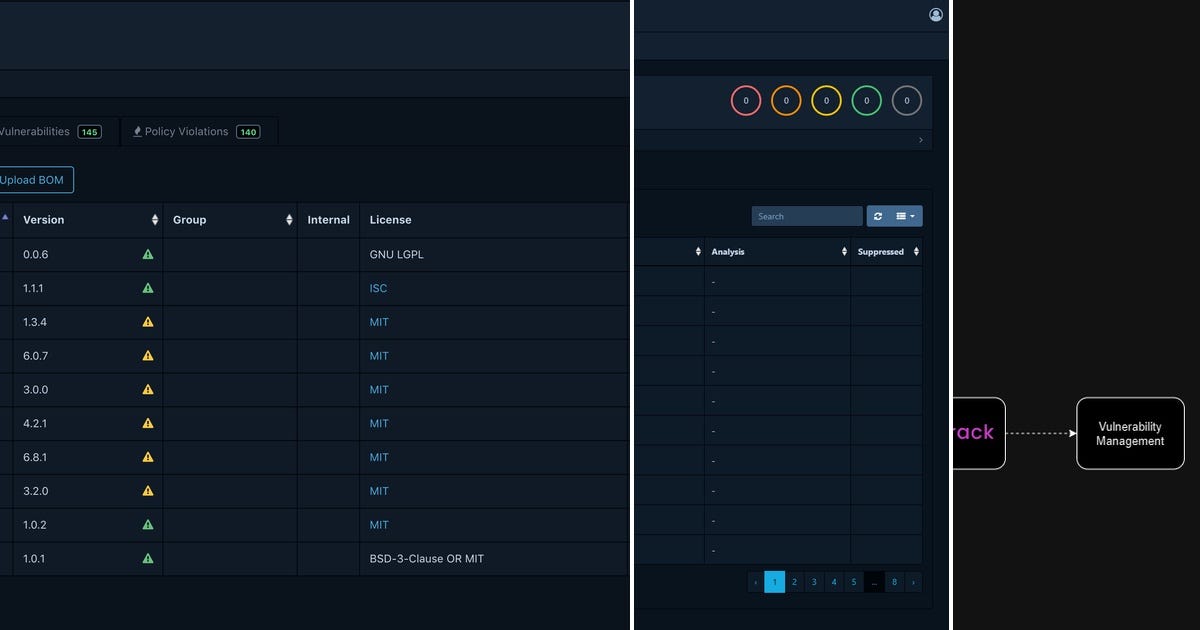The width and height of the screenshot is (1200, 630).
Task: Click the red severity counter badge
Action: (746, 101)
